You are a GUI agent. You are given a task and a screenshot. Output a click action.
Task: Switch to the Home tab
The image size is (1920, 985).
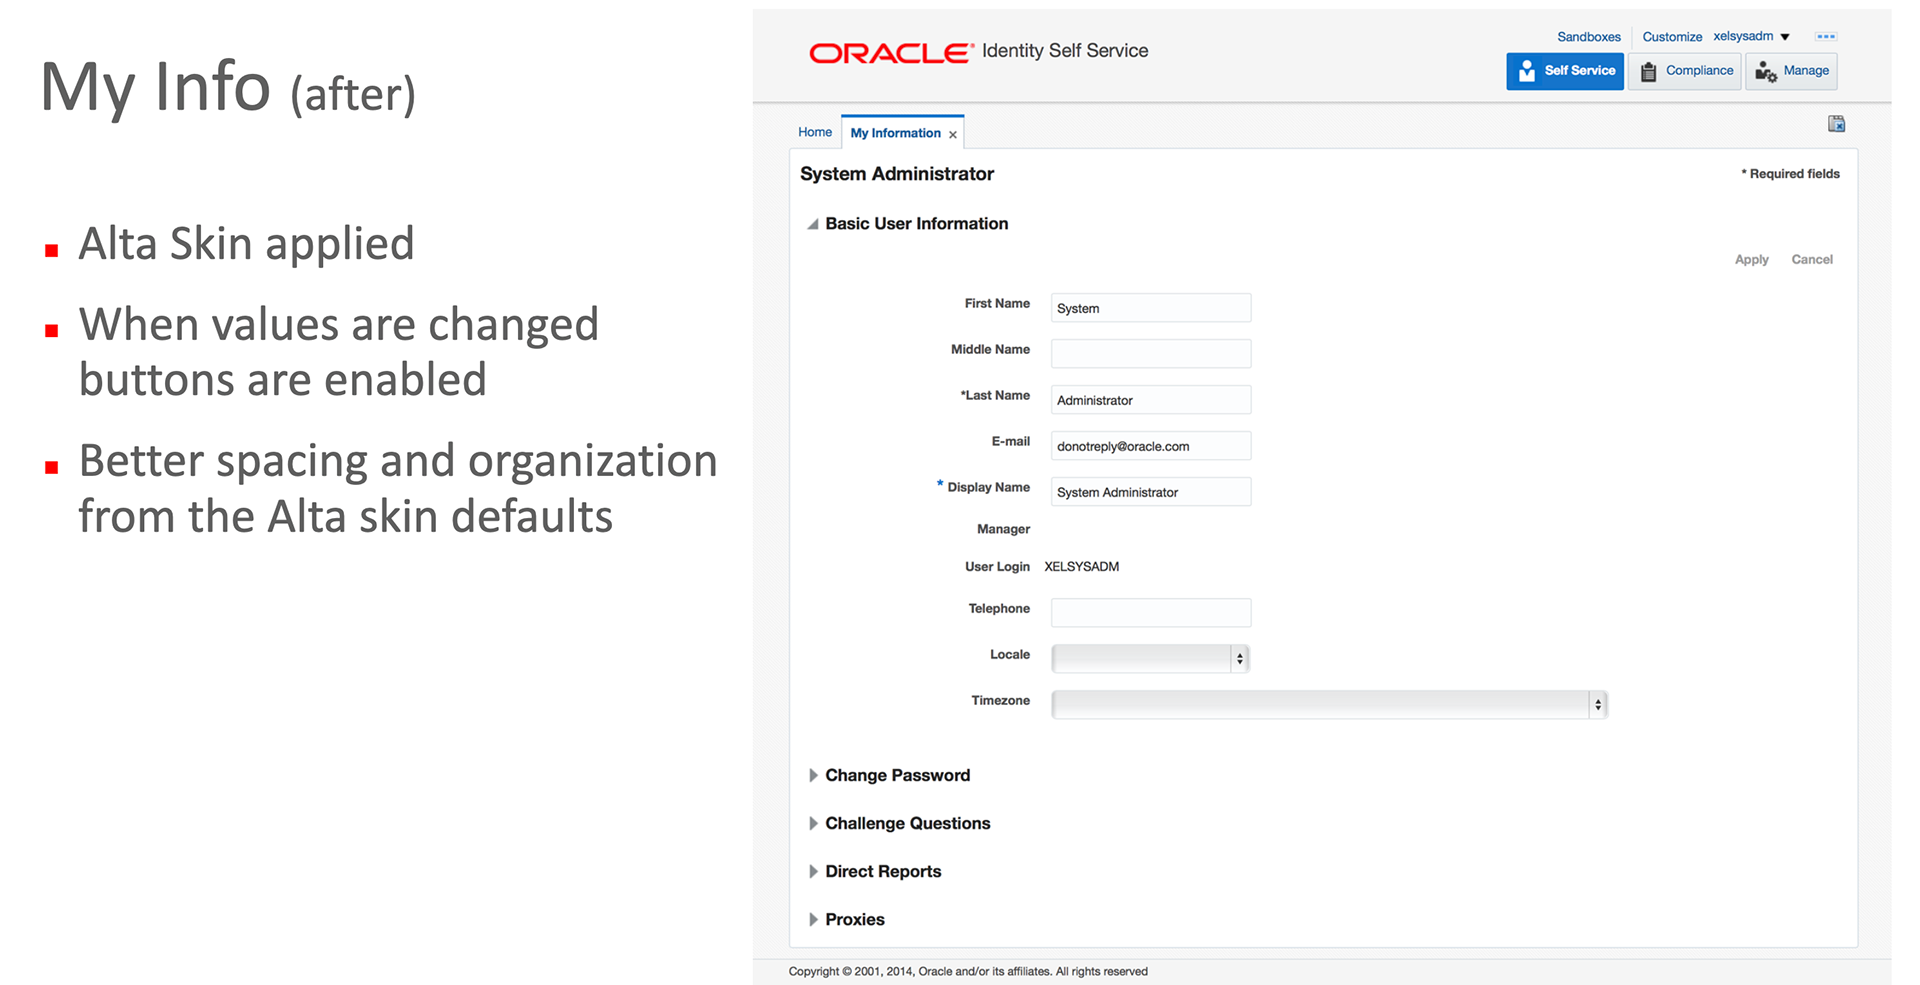[815, 132]
